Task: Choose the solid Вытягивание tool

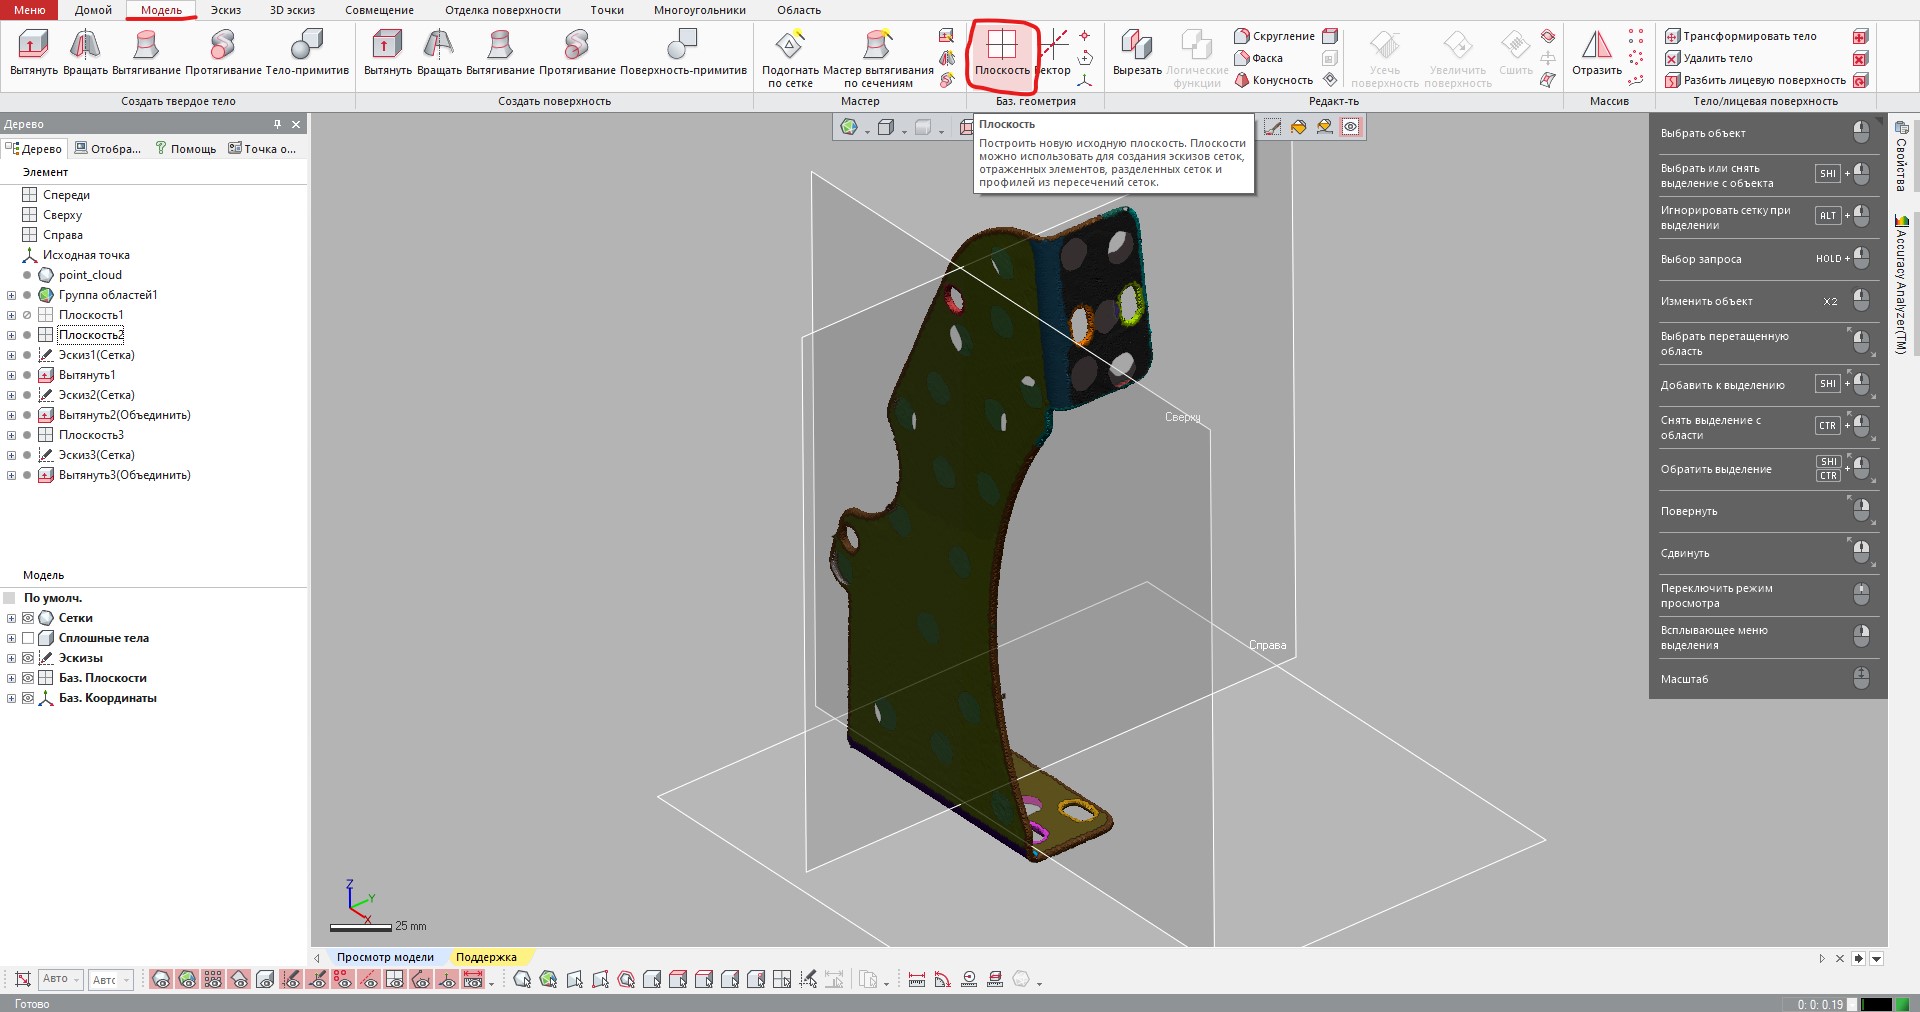Action: pos(146,52)
